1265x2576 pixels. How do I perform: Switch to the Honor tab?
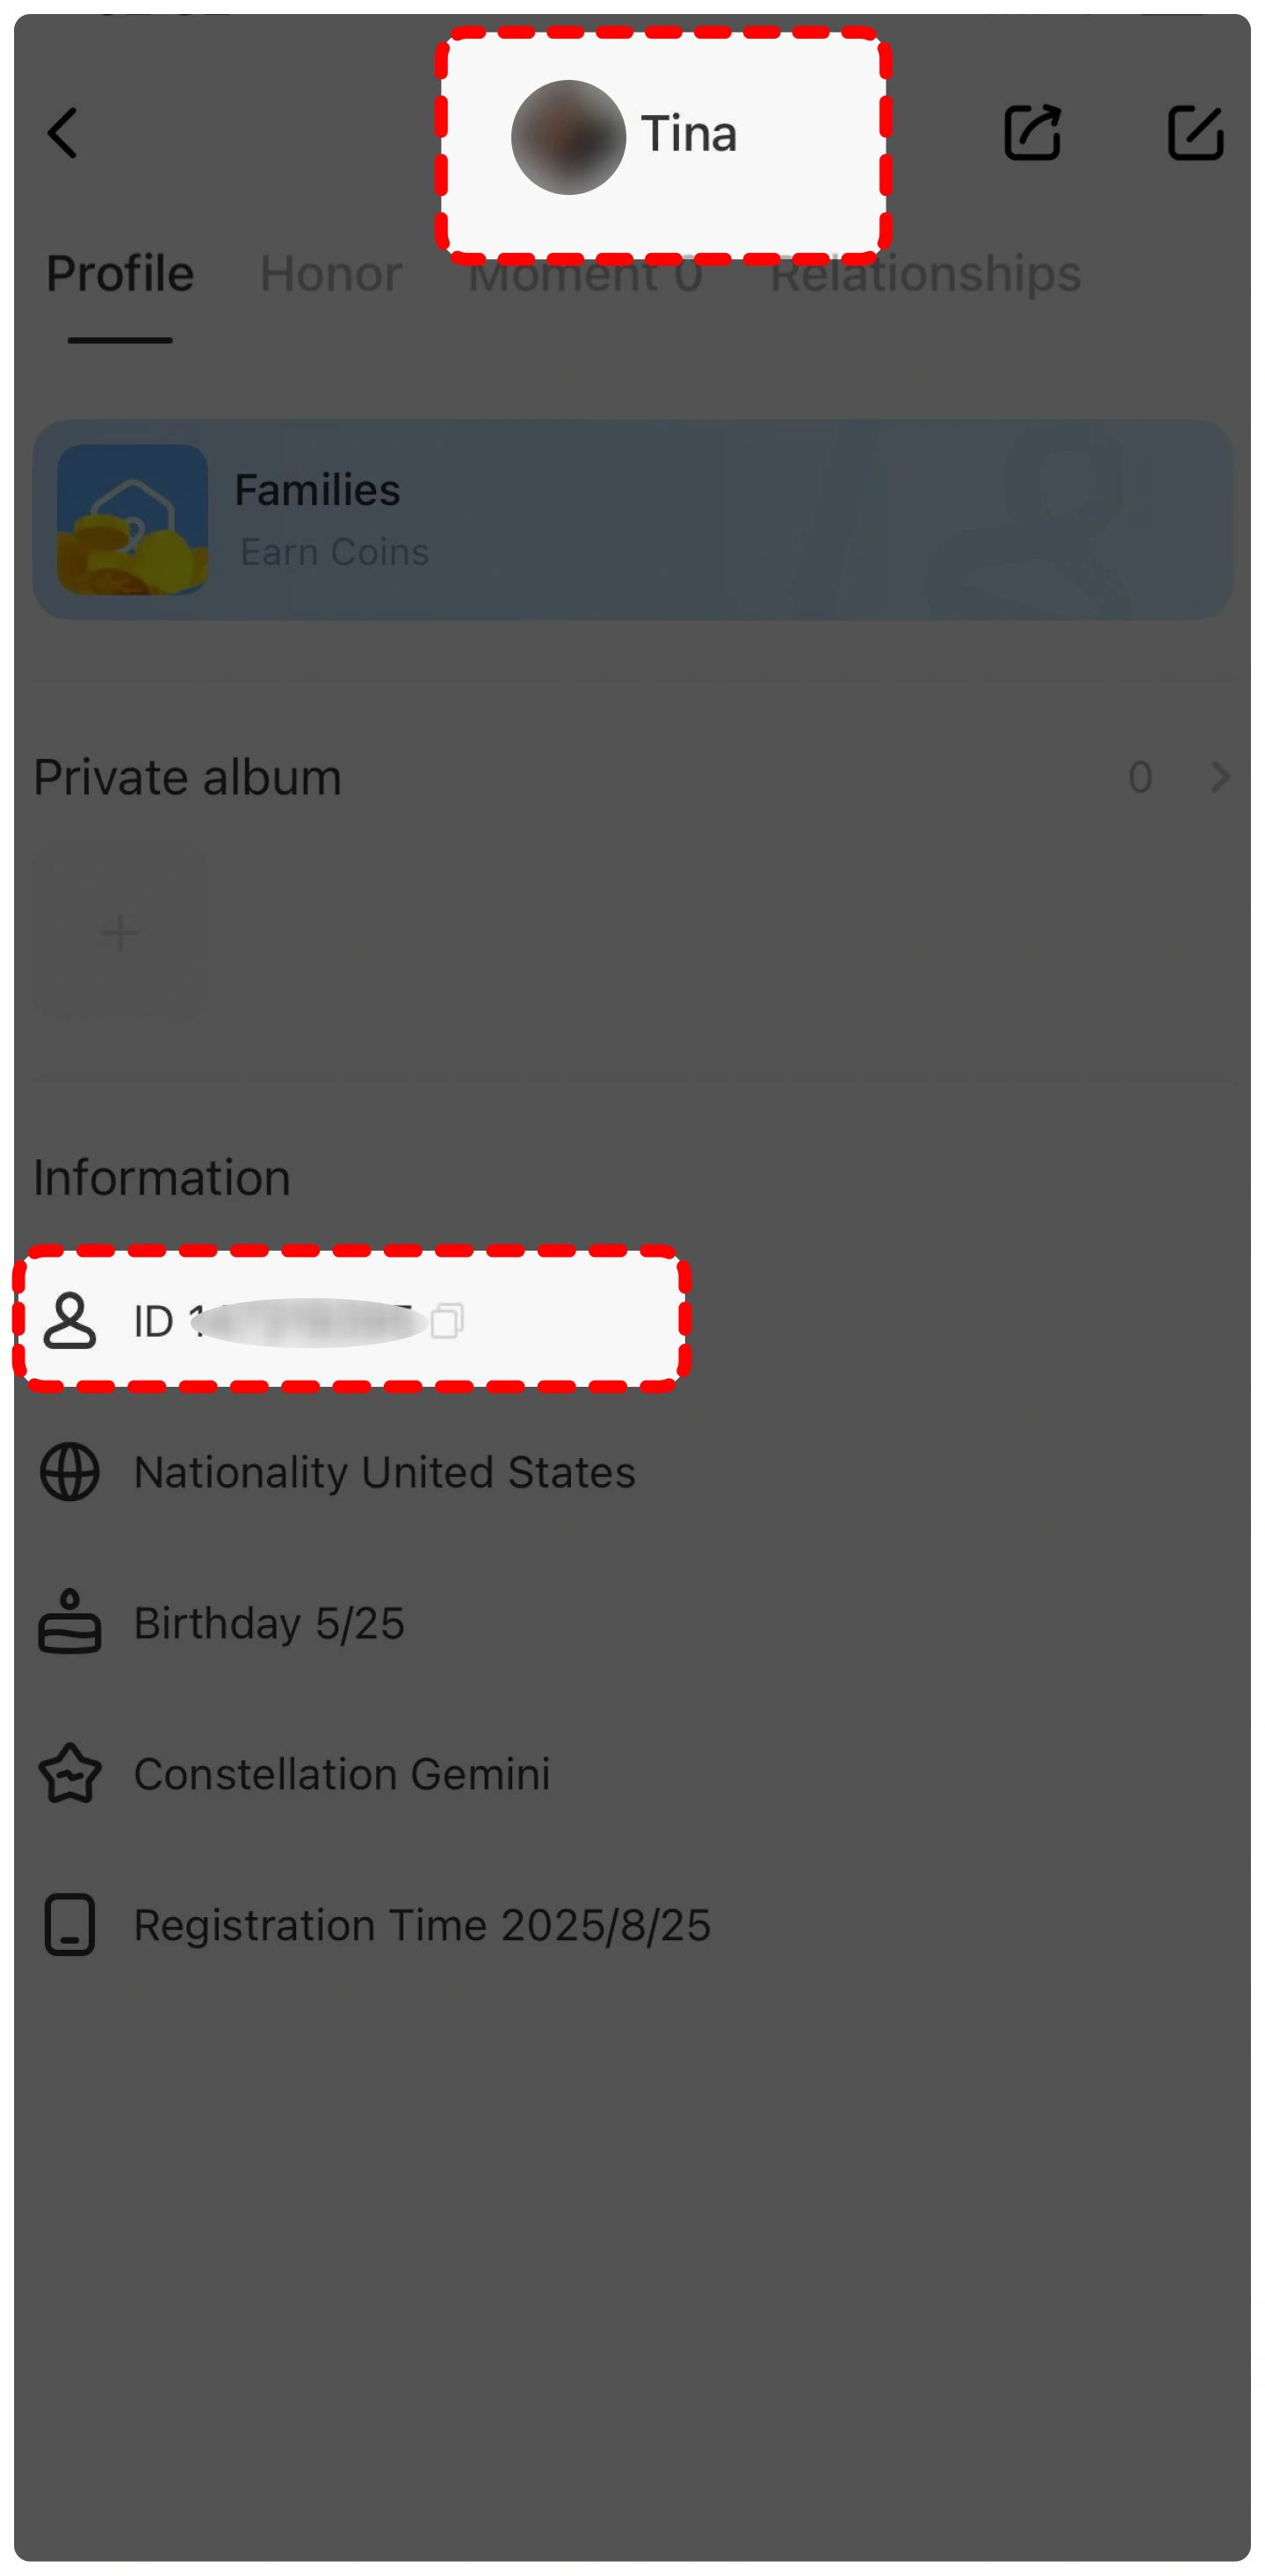(331, 274)
